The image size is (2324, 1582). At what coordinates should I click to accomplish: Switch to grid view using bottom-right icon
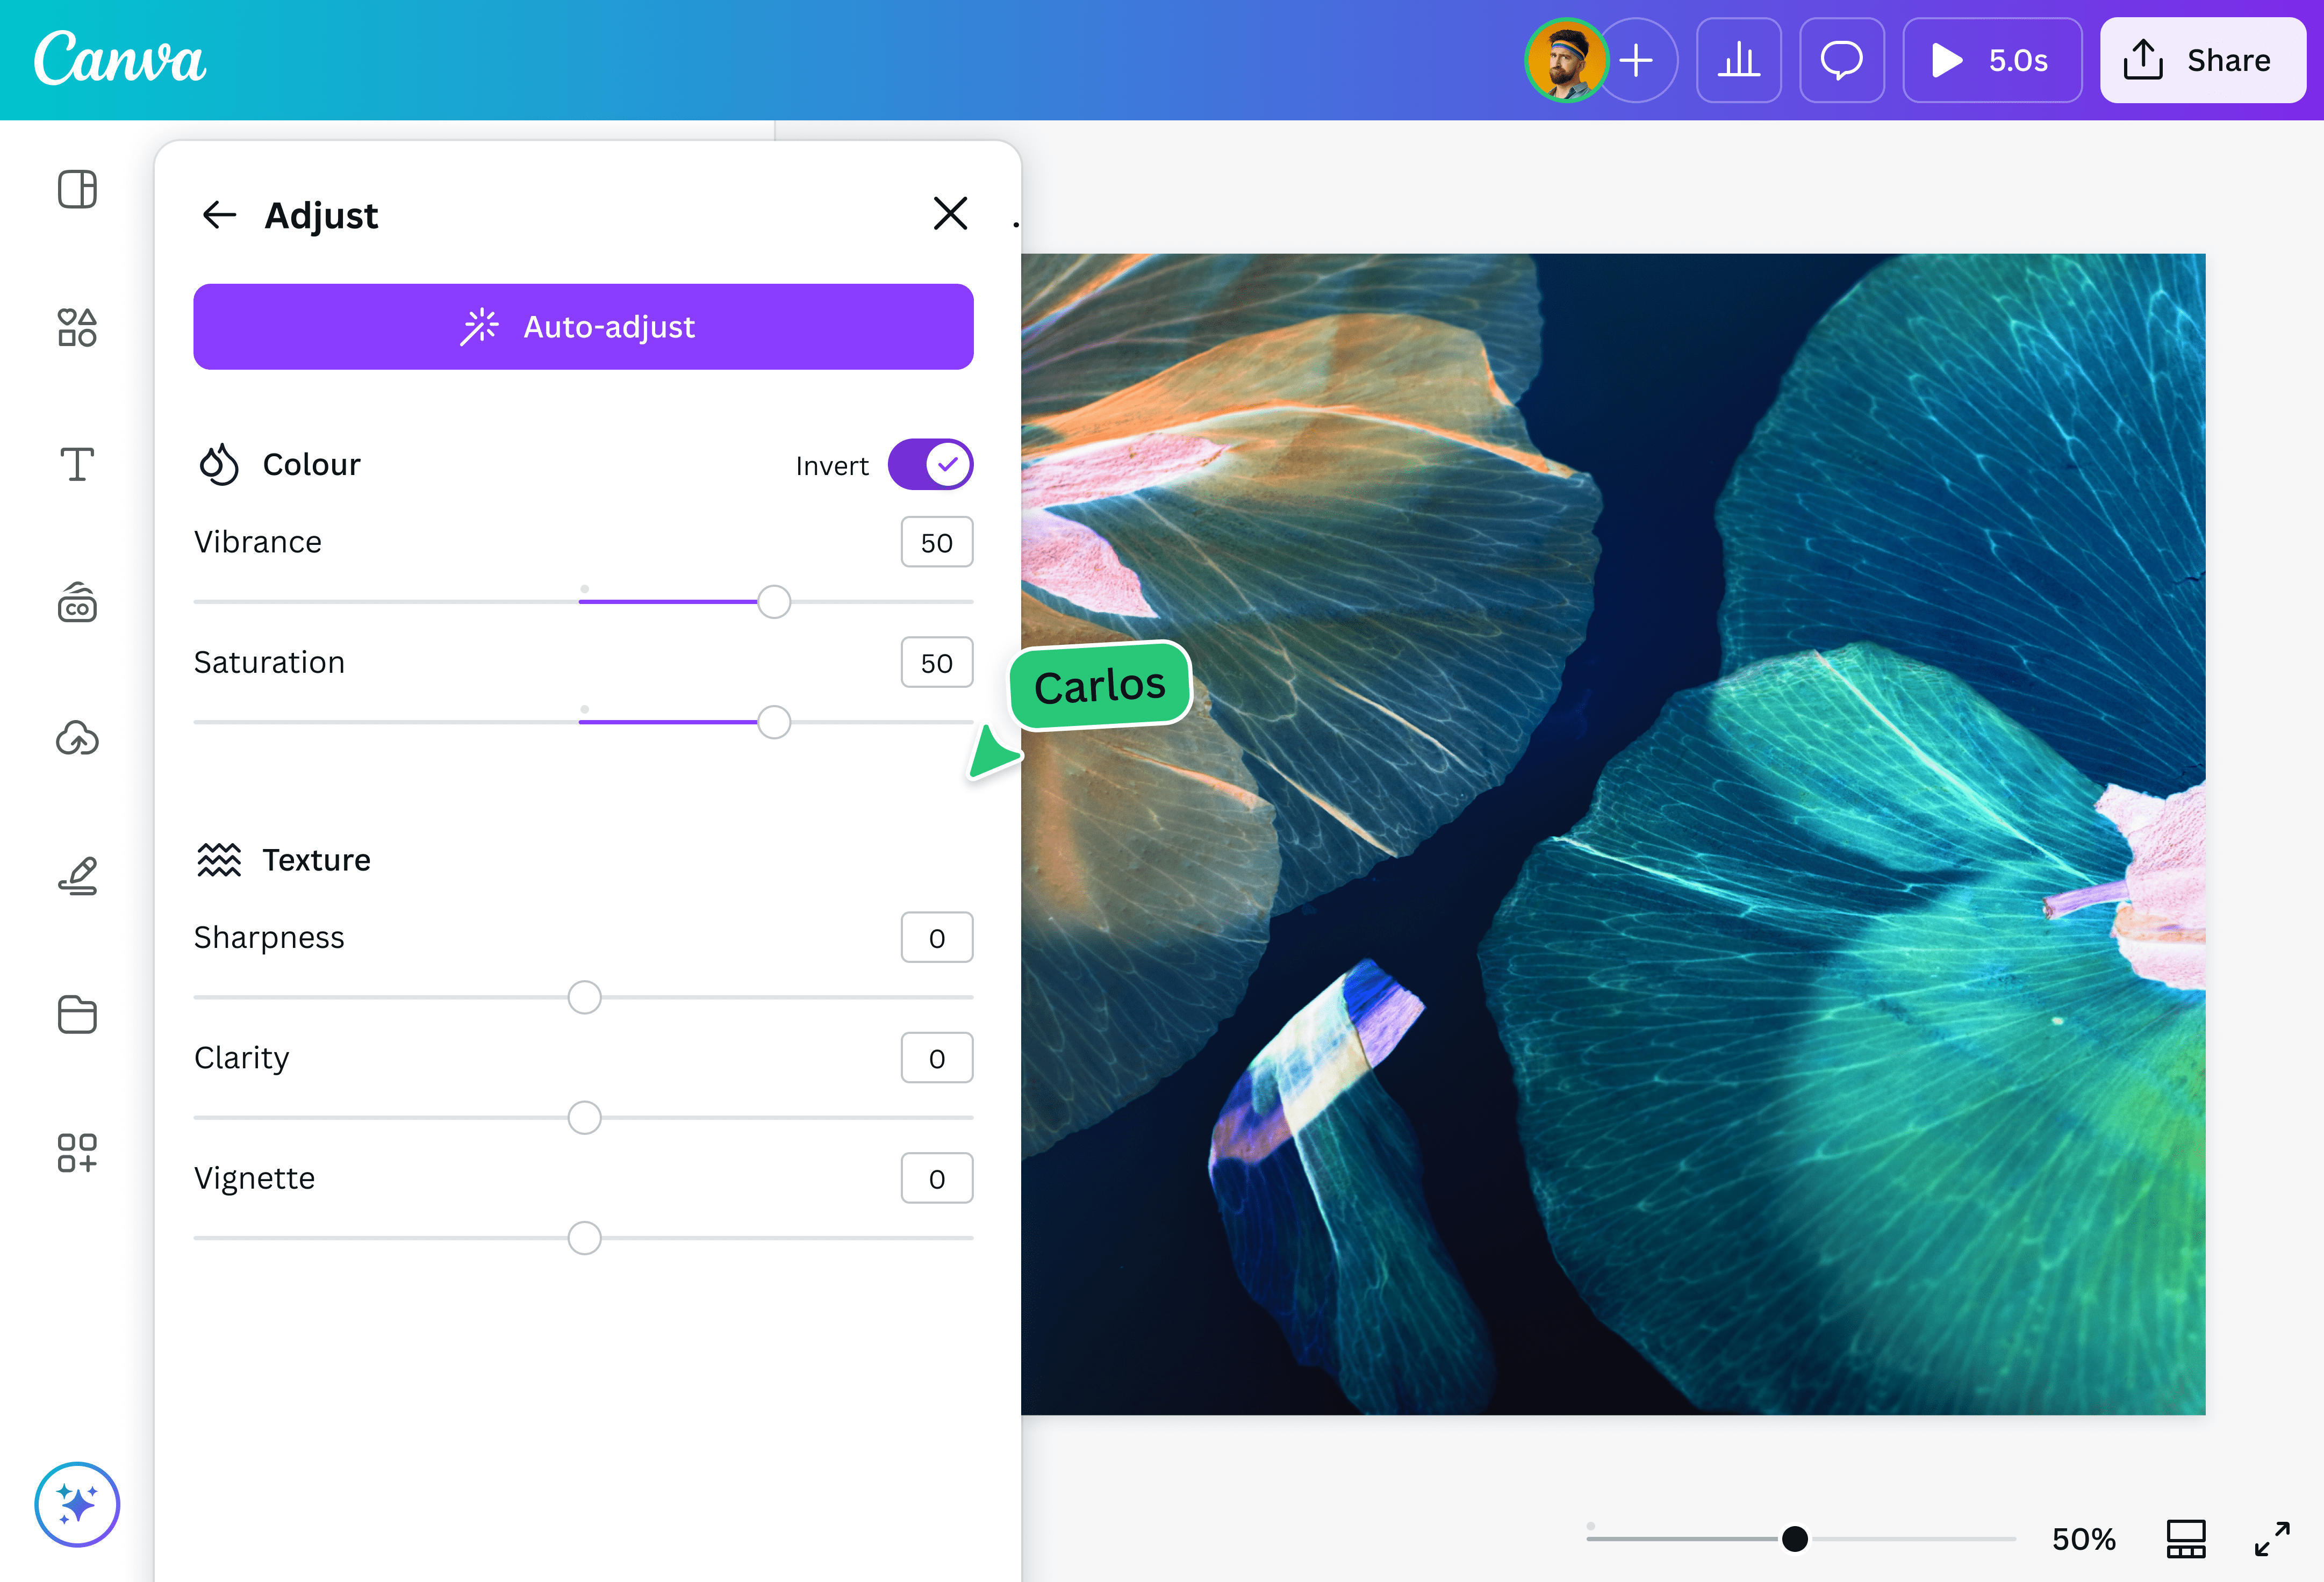(2186, 1539)
